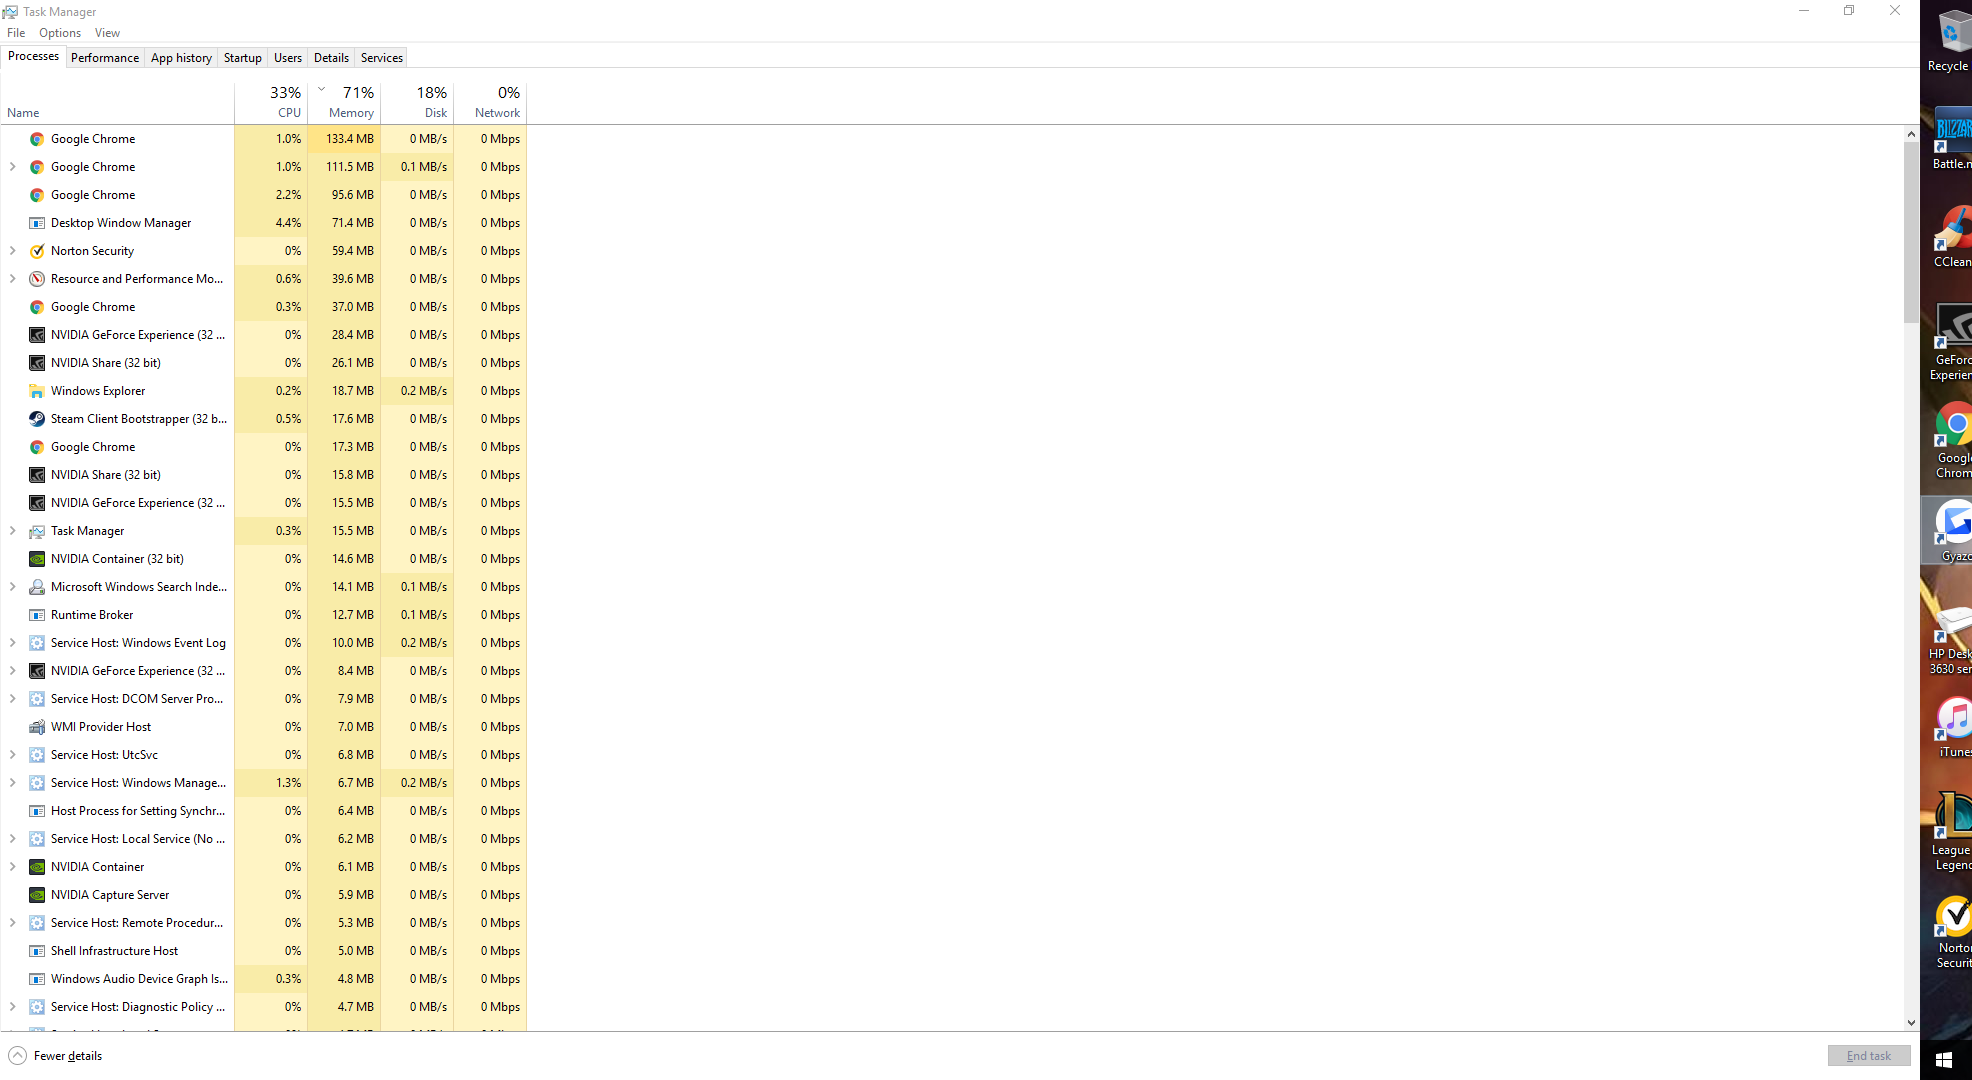Click the Steam Client Bootstrapper icon
Viewport: 1972px width, 1080px height.
point(37,419)
